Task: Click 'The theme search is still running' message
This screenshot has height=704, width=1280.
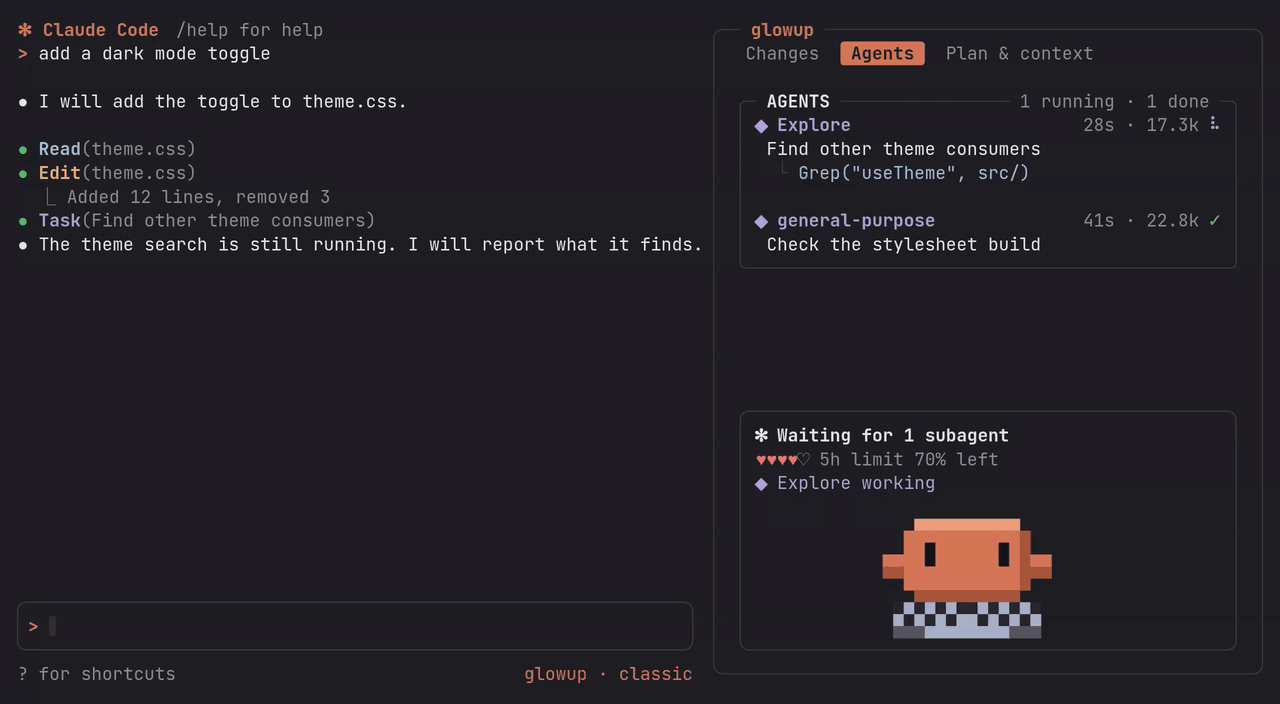Action: click(x=371, y=245)
